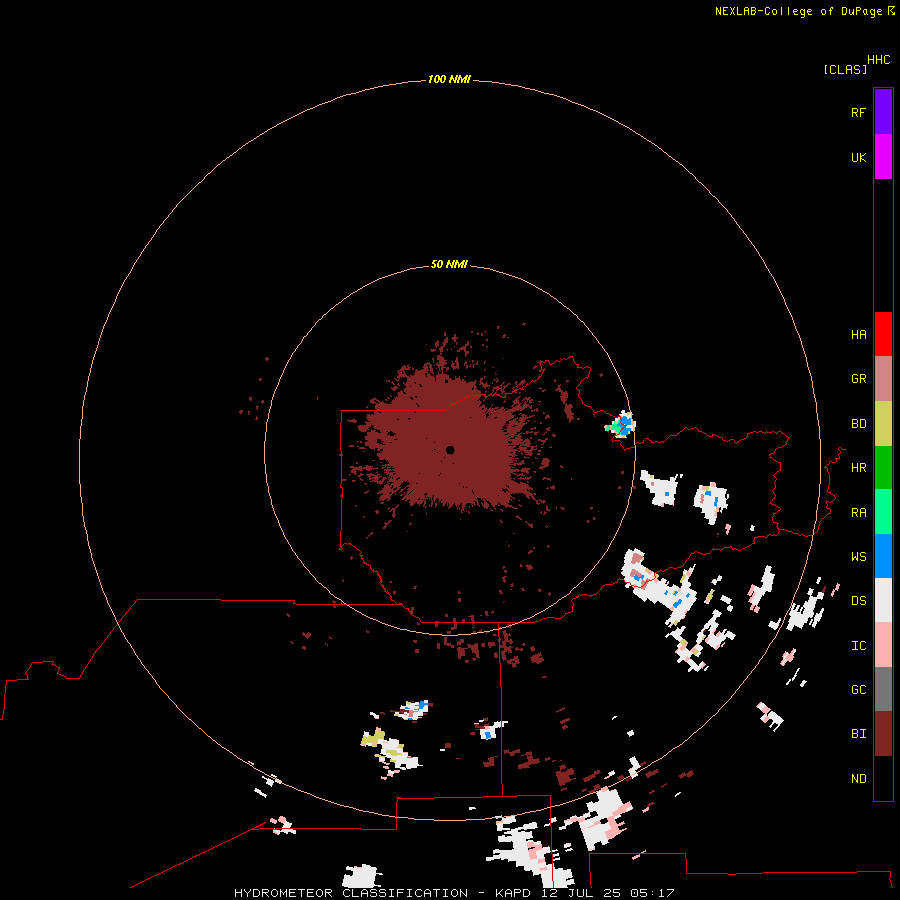Click the Hydrometeor Classification KAPD title text
900x900 pixels.
pos(454,893)
